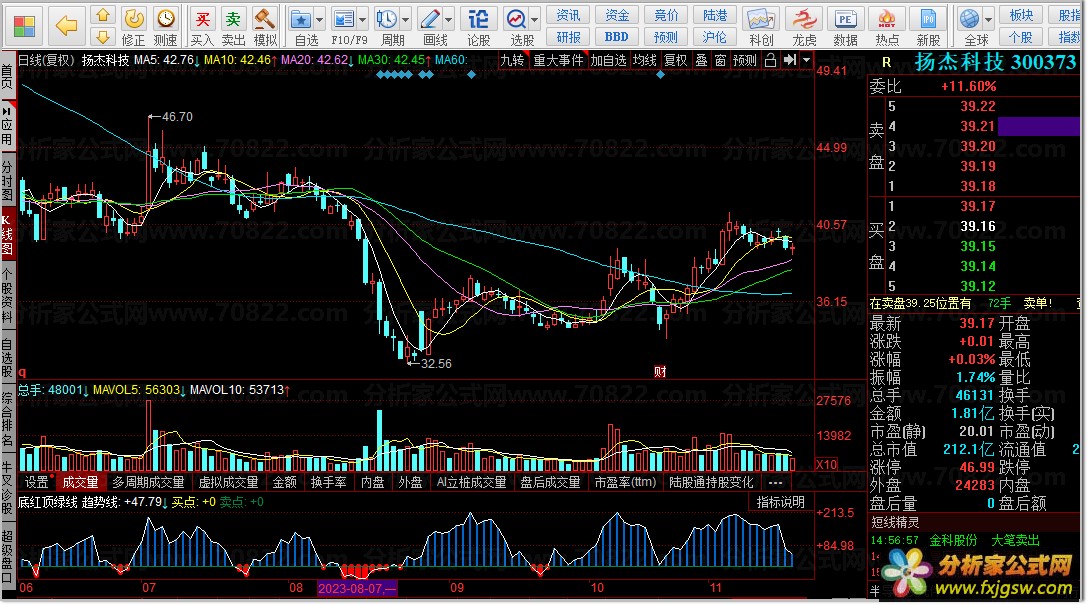Viewport: 1089px width, 605px height.
Task: Open the colorful grid home icon
Action: point(24,26)
